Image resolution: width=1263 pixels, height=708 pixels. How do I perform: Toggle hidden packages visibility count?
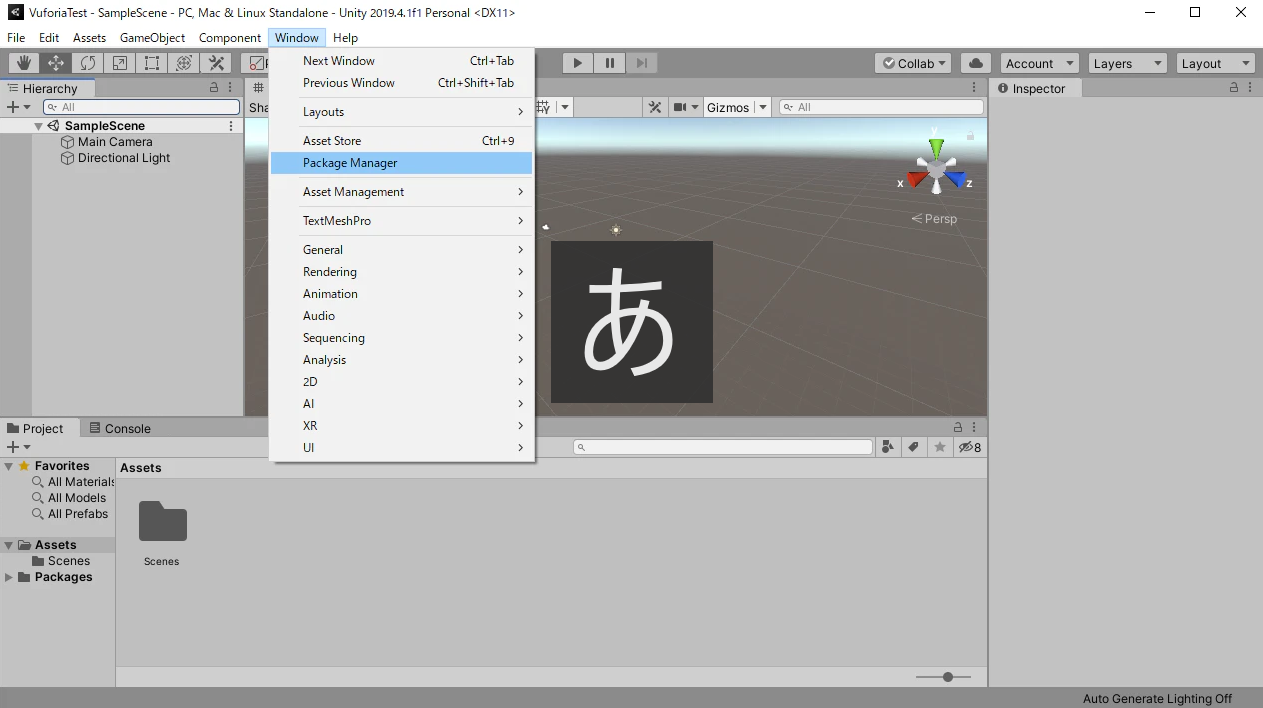[x=969, y=447]
